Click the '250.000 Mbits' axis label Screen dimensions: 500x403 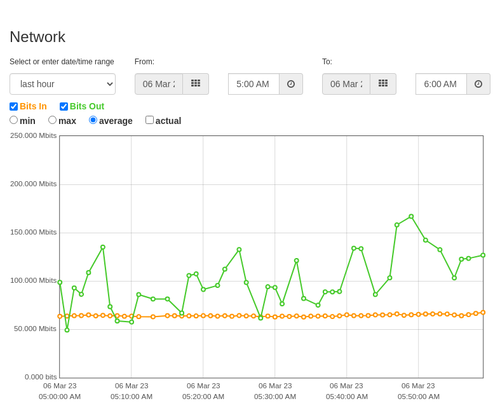(x=33, y=135)
